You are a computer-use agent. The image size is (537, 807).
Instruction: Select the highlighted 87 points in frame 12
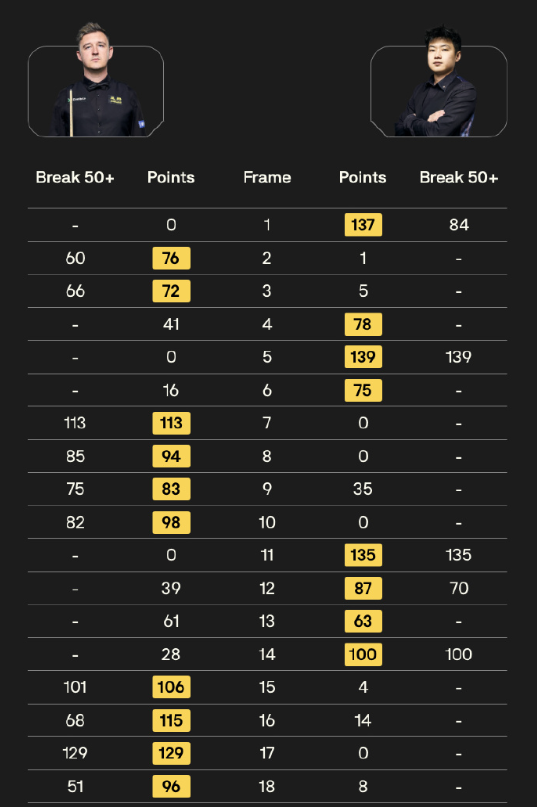coord(363,588)
